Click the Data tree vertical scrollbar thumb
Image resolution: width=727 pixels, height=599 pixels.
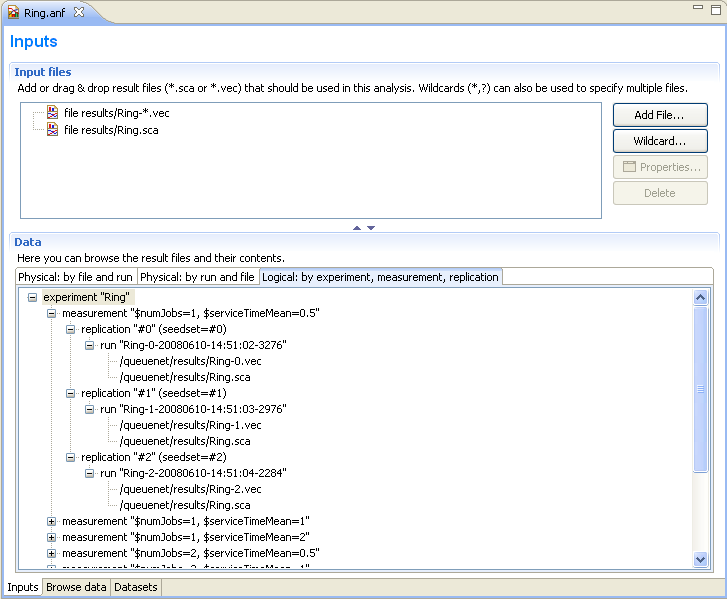click(x=701, y=389)
